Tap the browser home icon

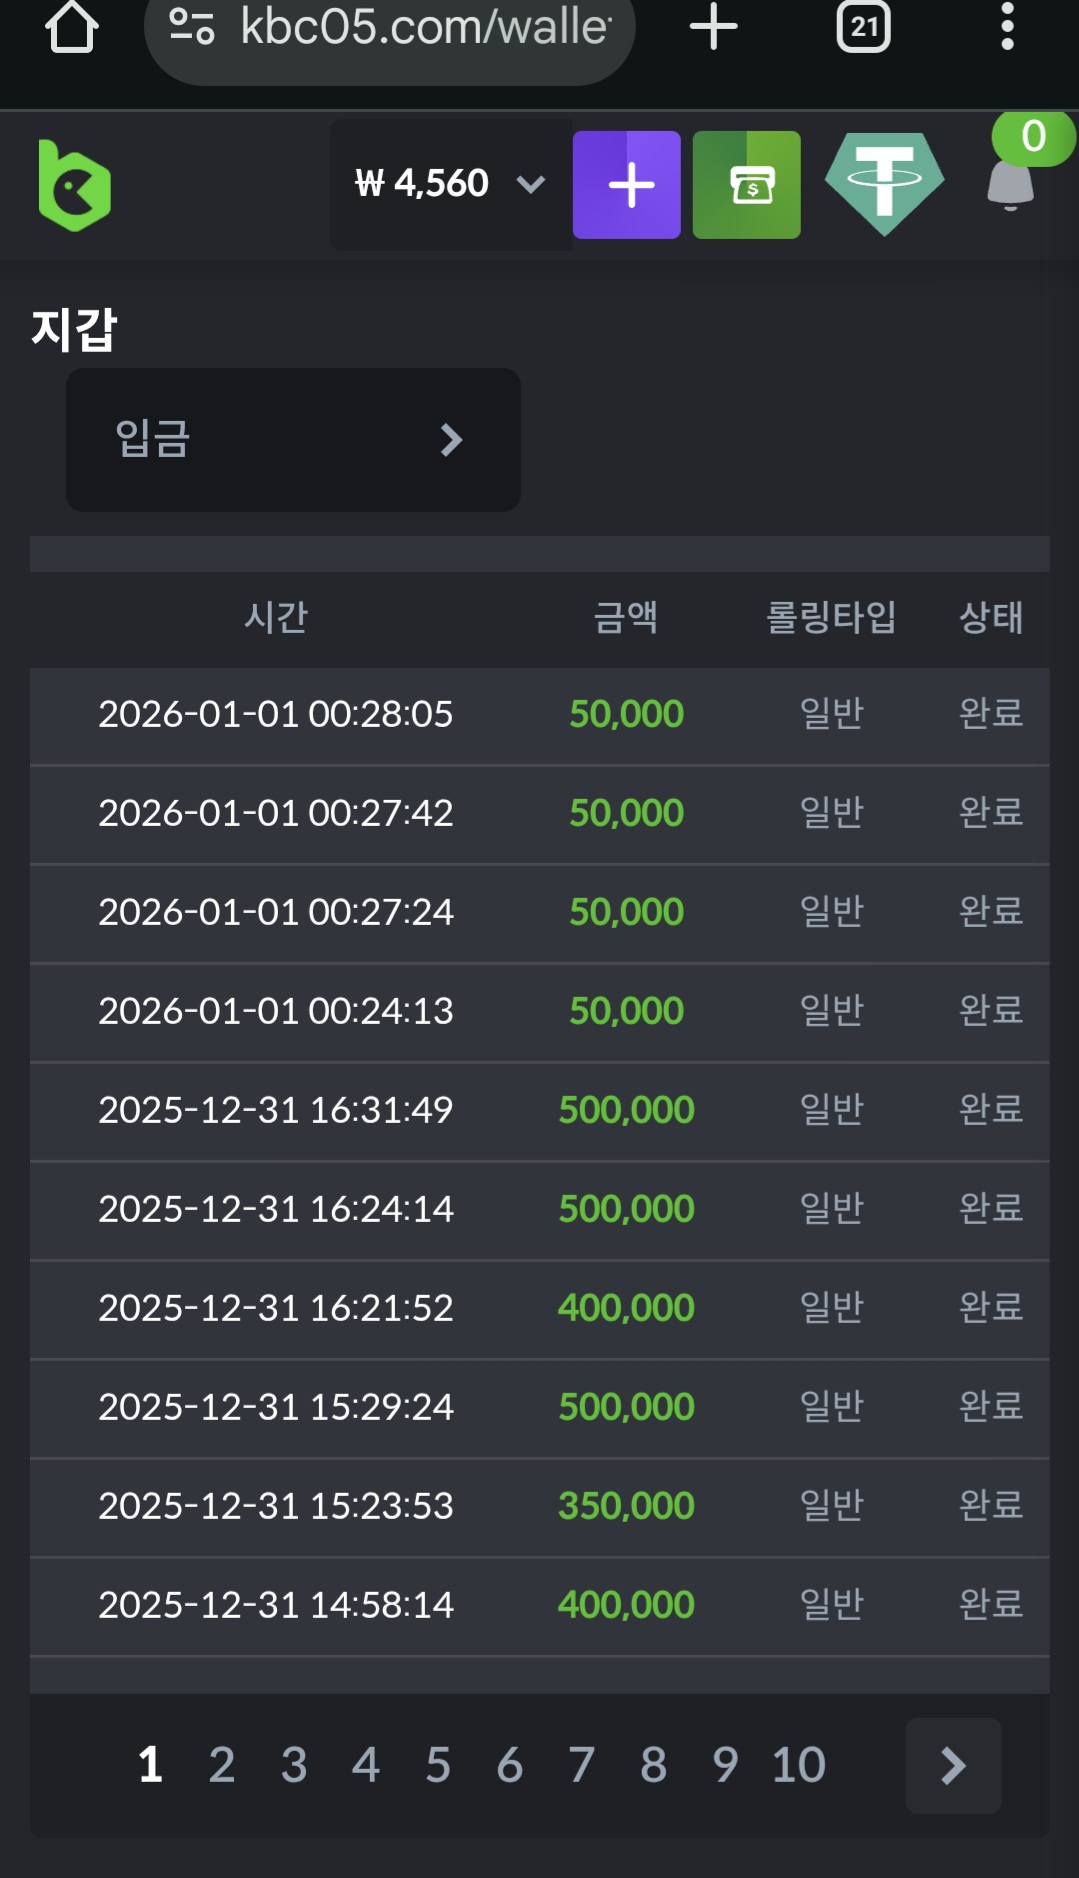point(71,27)
